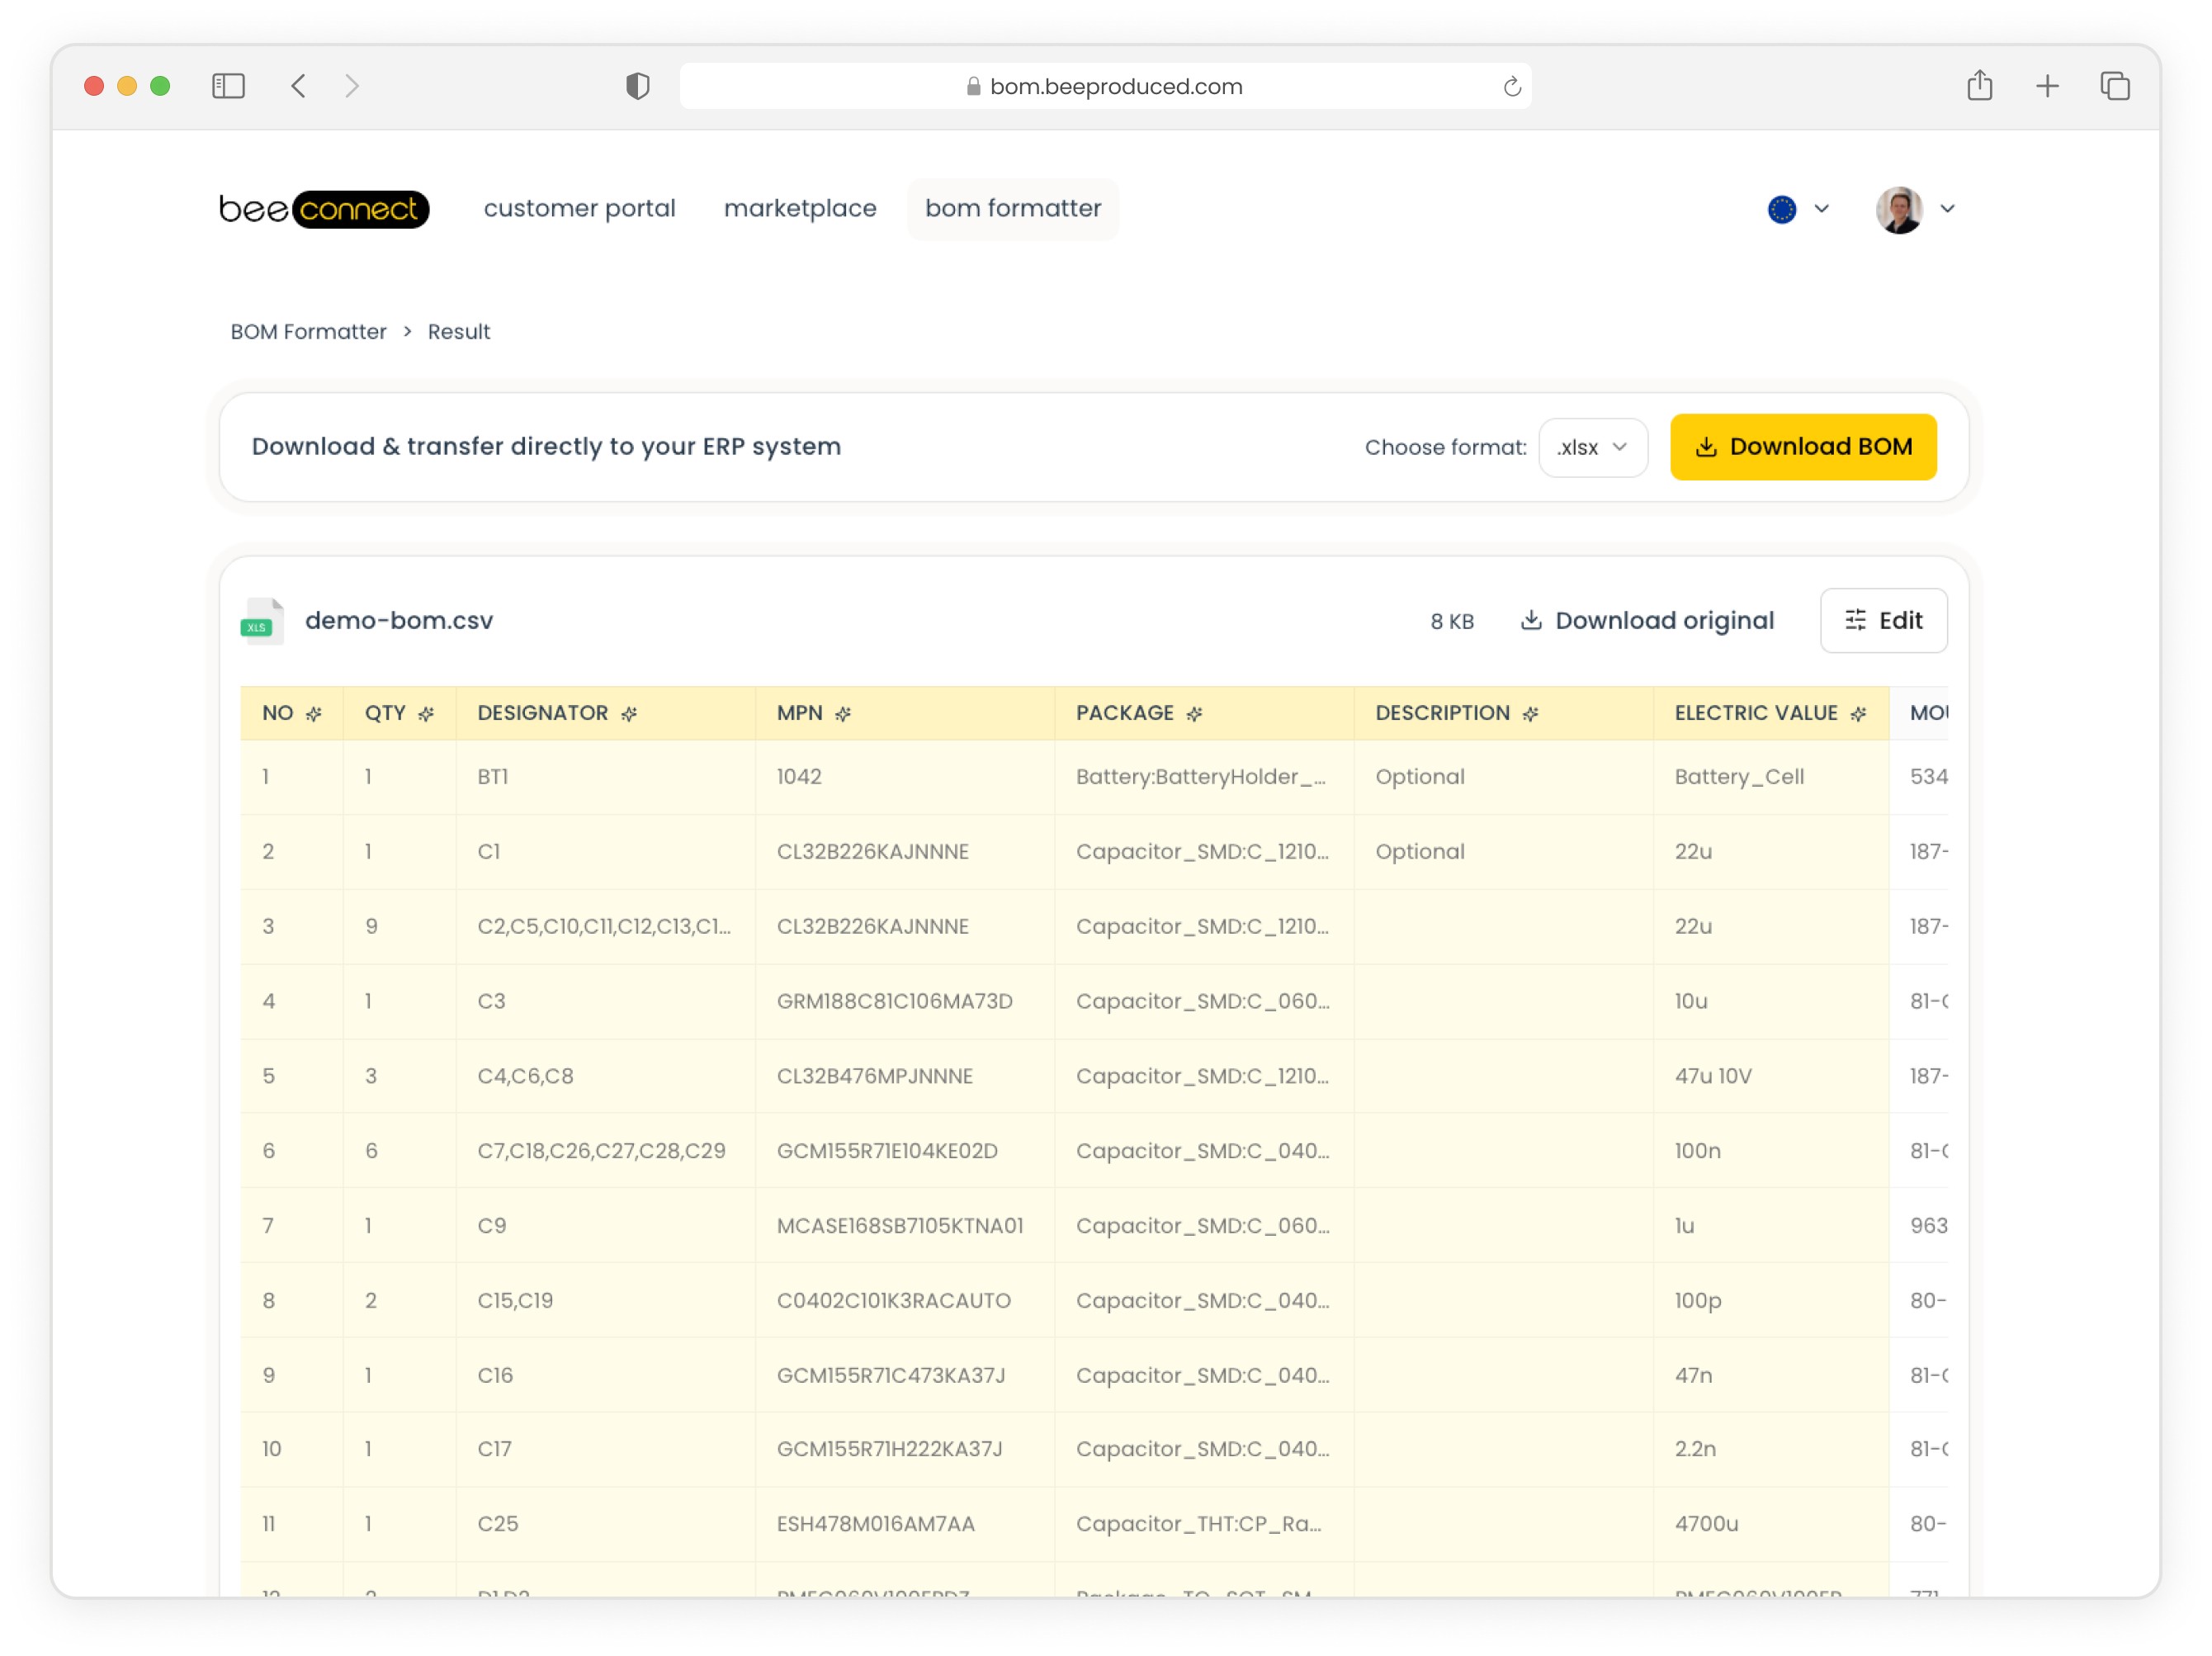Expand the region selector chevron
The height and width of the screenshot is (1656, 2212).
(1821, 209)
